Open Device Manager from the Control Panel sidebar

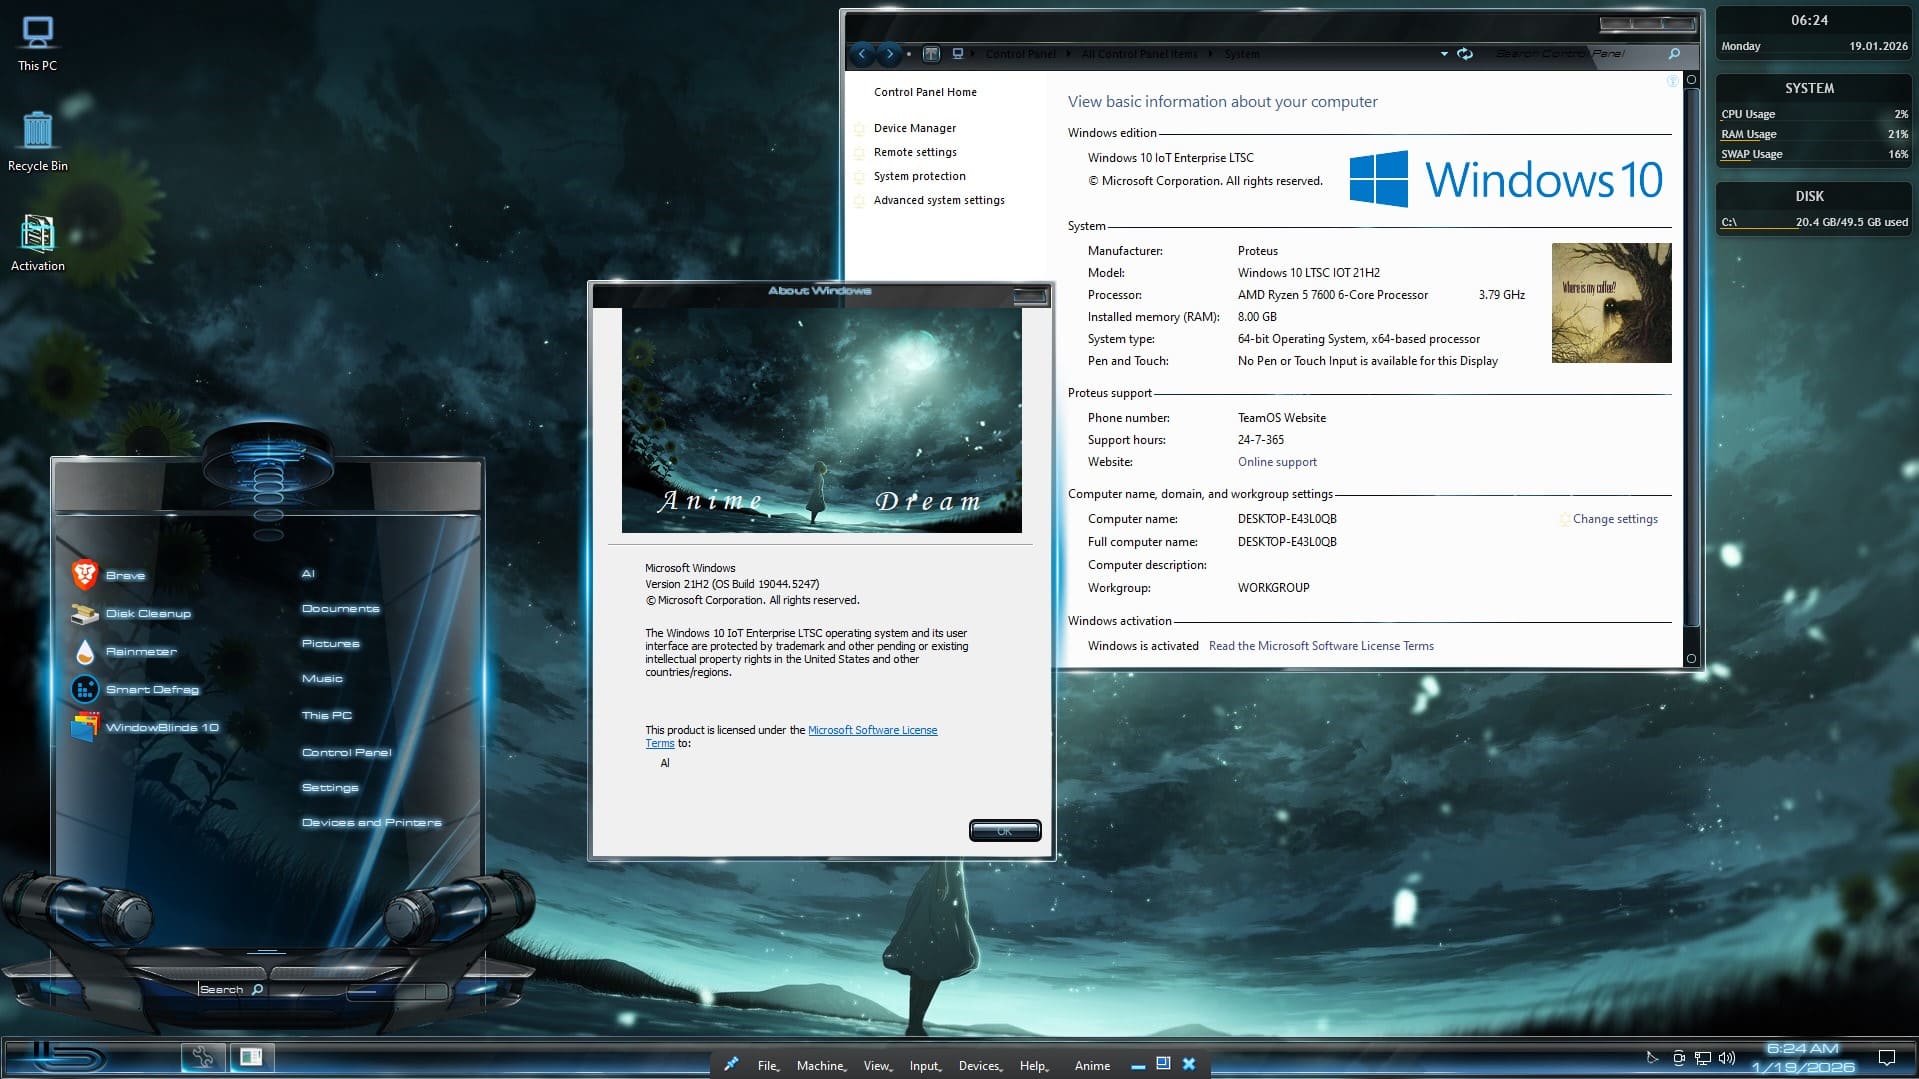[x=914, y=128]
